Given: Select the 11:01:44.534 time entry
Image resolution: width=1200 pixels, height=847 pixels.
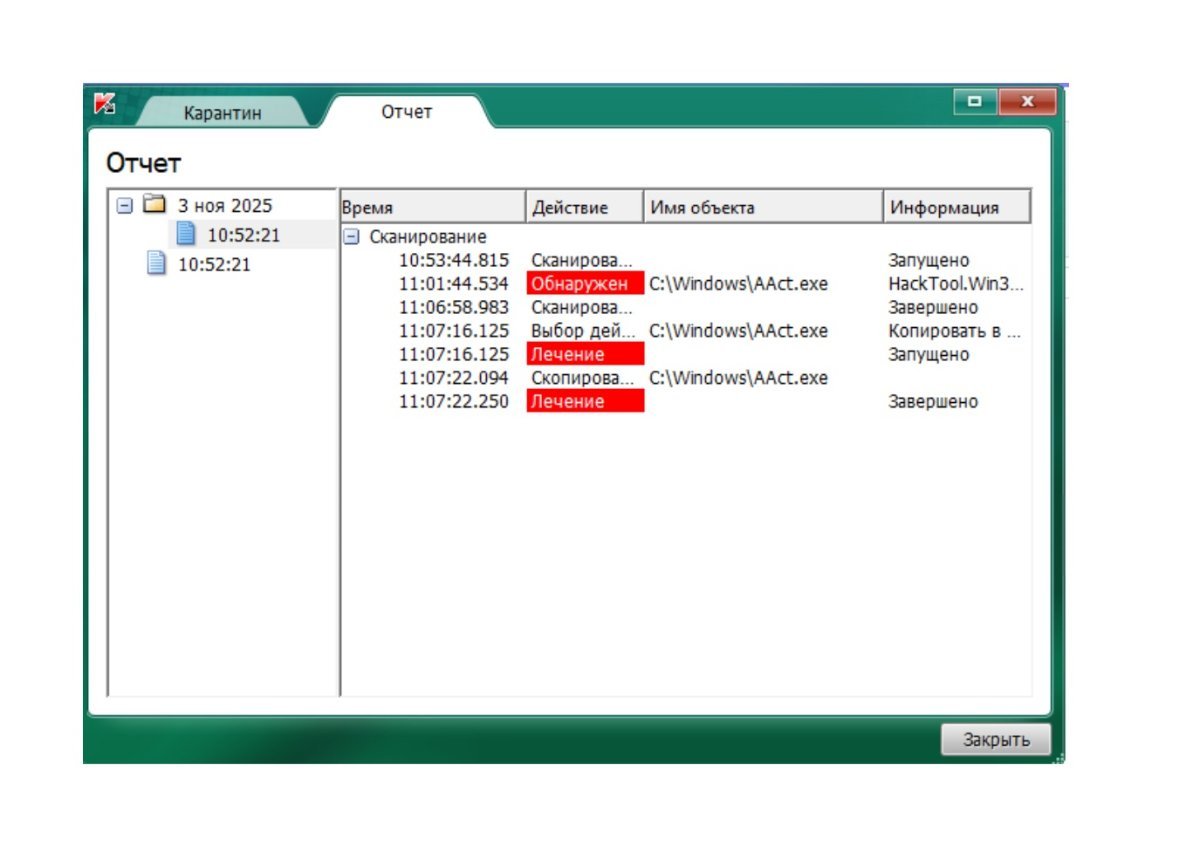Looking at the screenshot, I should coord(454,284).
